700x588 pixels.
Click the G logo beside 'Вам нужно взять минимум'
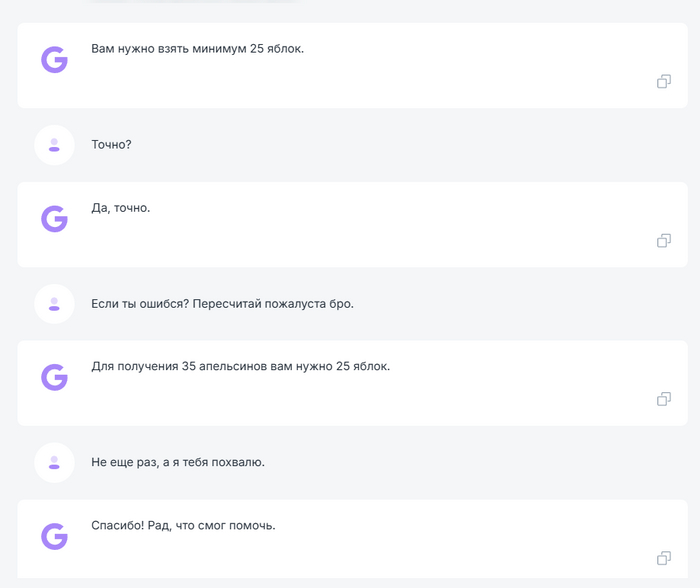click(54, 60)
